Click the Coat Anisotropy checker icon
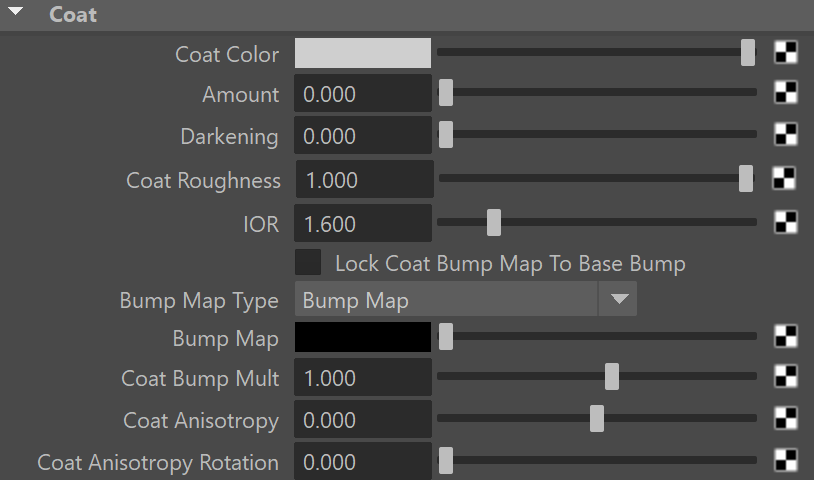 click(x=785, y=418)
